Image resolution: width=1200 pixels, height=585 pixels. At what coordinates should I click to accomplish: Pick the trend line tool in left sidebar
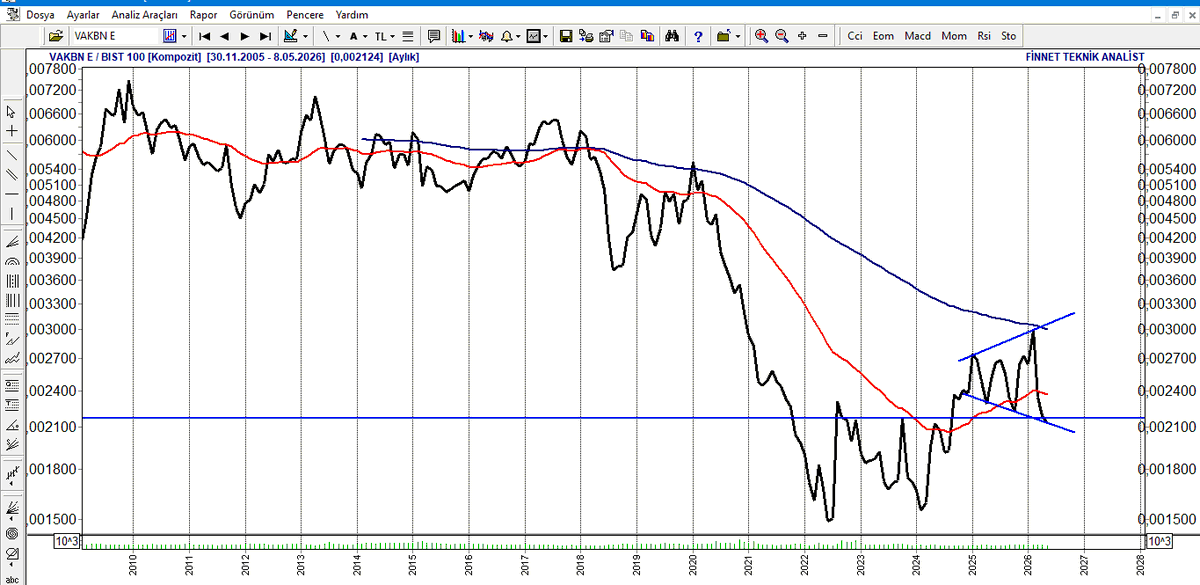click(12, 155)
